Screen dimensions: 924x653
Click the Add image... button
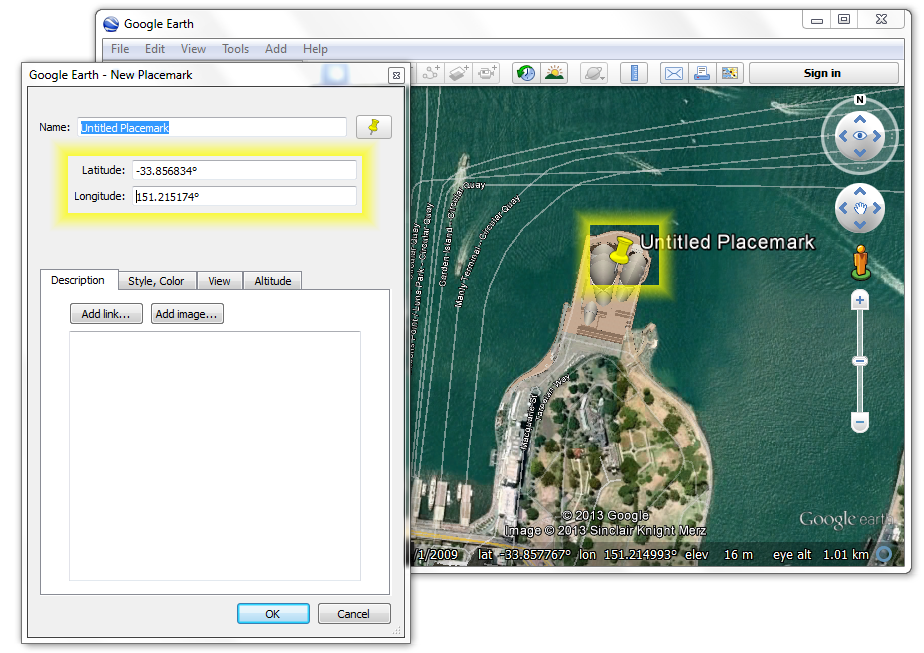point(187,314)
